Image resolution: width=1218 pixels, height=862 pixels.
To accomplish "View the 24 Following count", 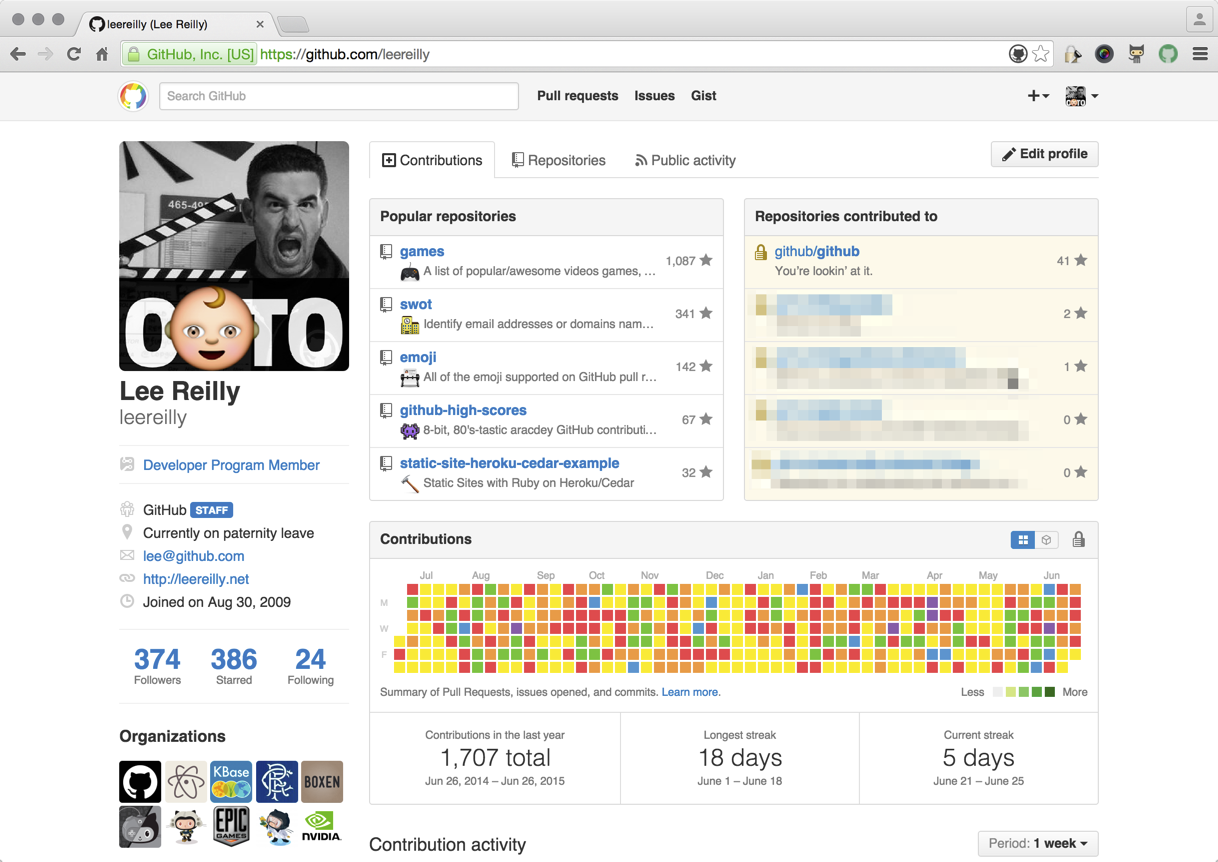I will (310, 667).
